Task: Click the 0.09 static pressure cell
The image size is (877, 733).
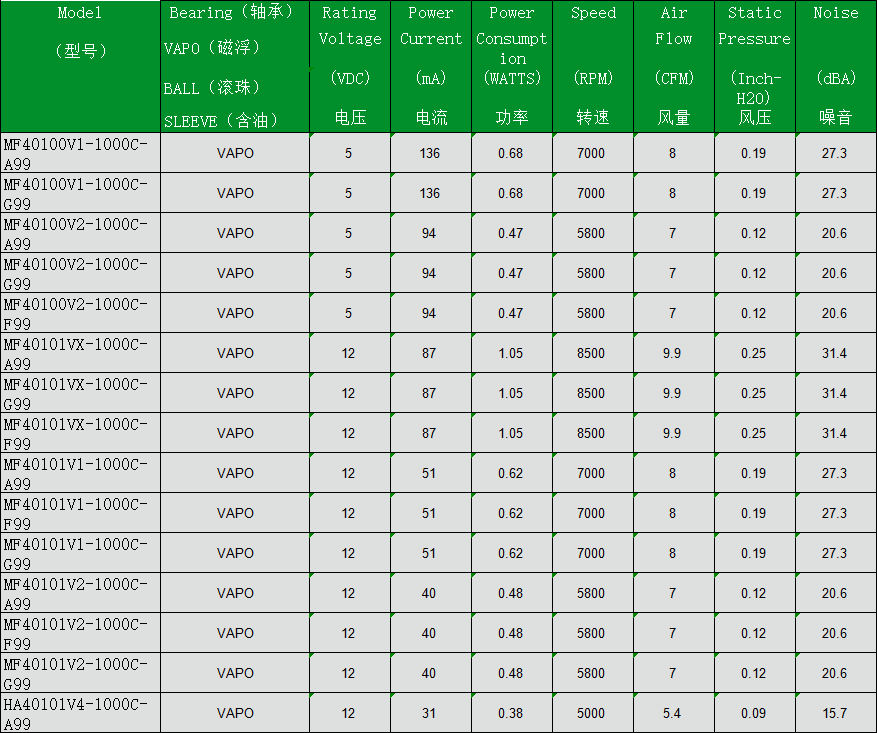Action: [753, 713]
